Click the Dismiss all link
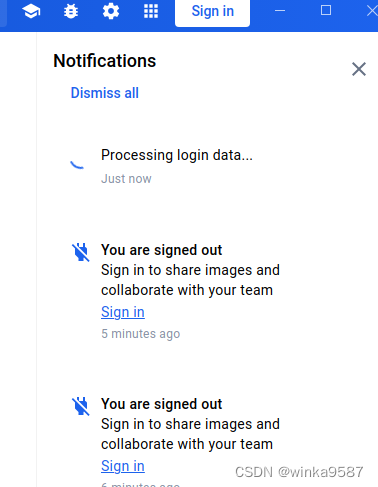Viewport: 378px width, 487px height. point(105,93)
